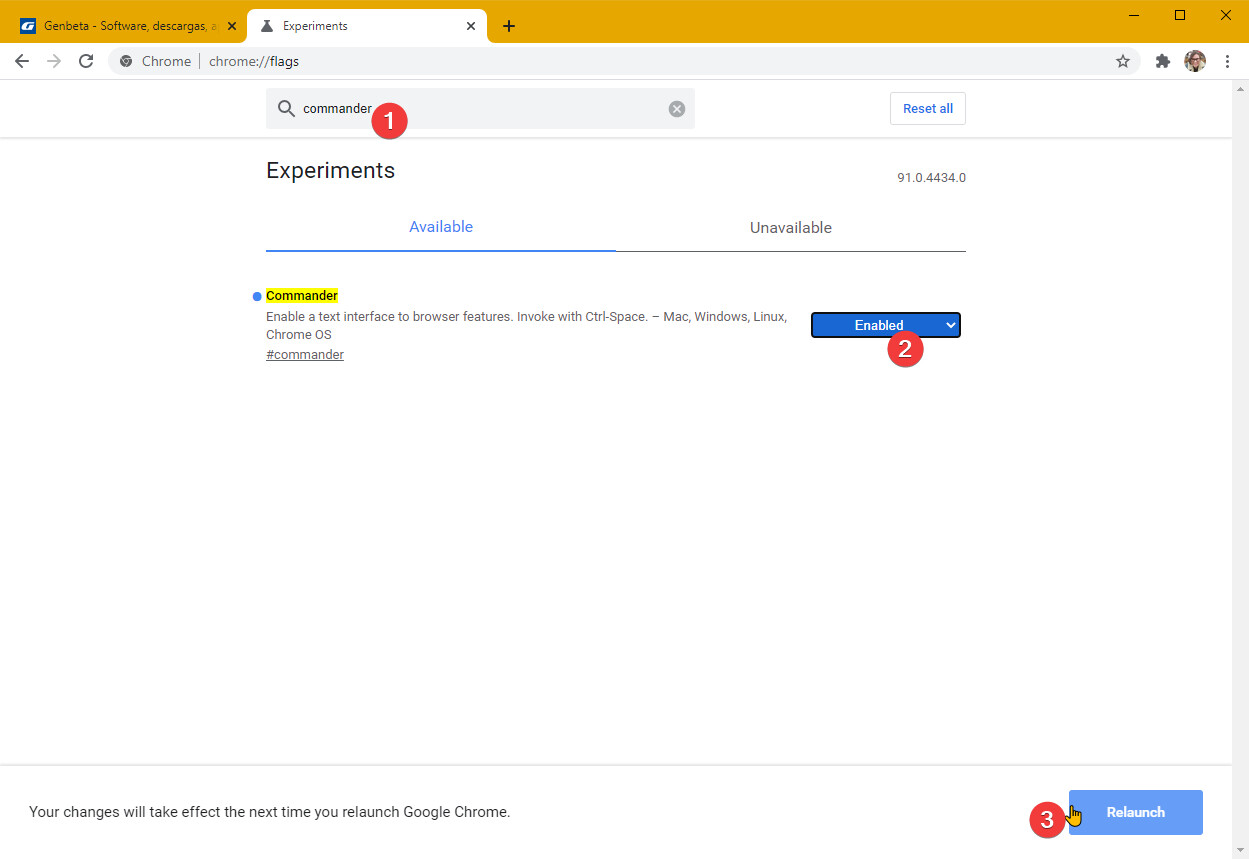
Task: Reload the page with the refresh icon
Action: (86, 61)
